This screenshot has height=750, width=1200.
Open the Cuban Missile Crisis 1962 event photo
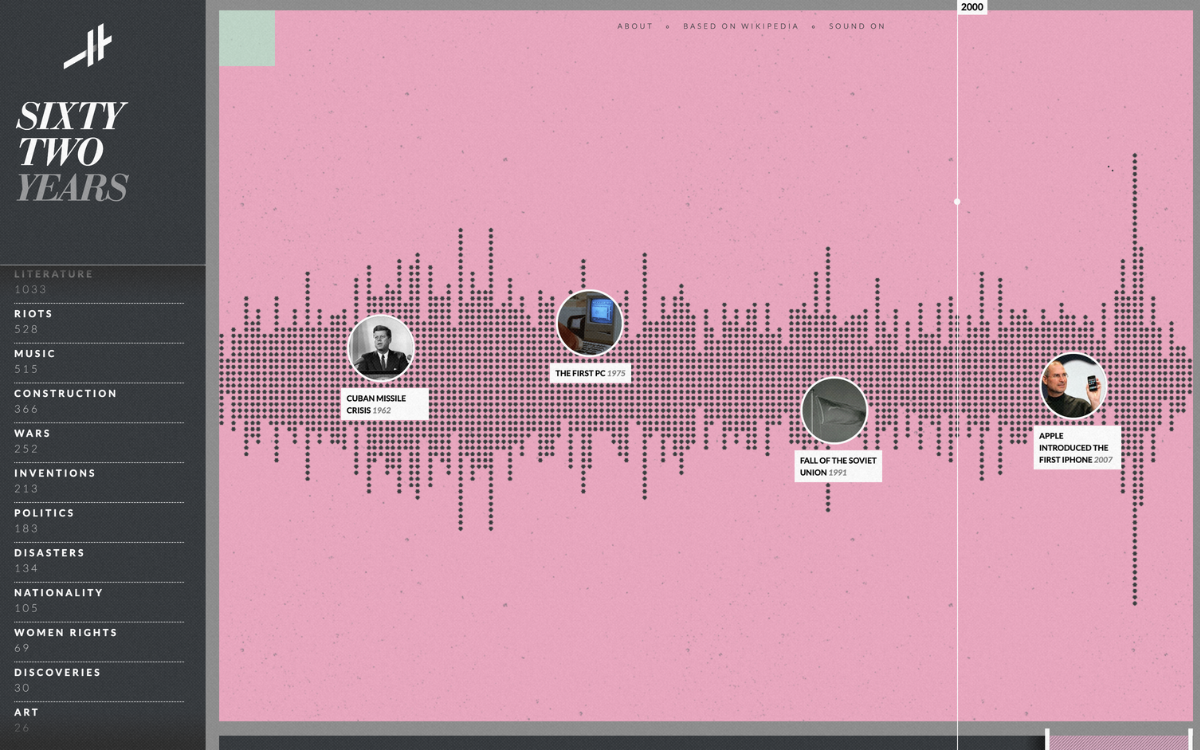coord(382,347)
